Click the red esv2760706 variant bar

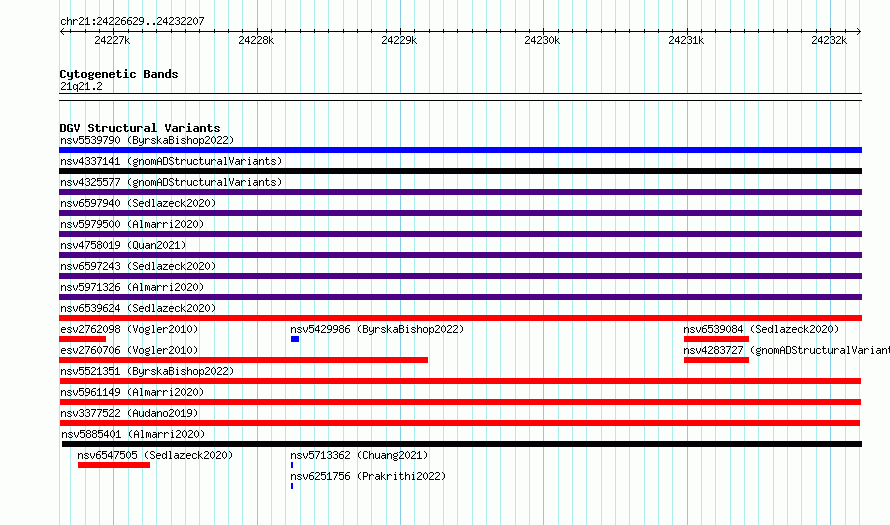(244, 360)
